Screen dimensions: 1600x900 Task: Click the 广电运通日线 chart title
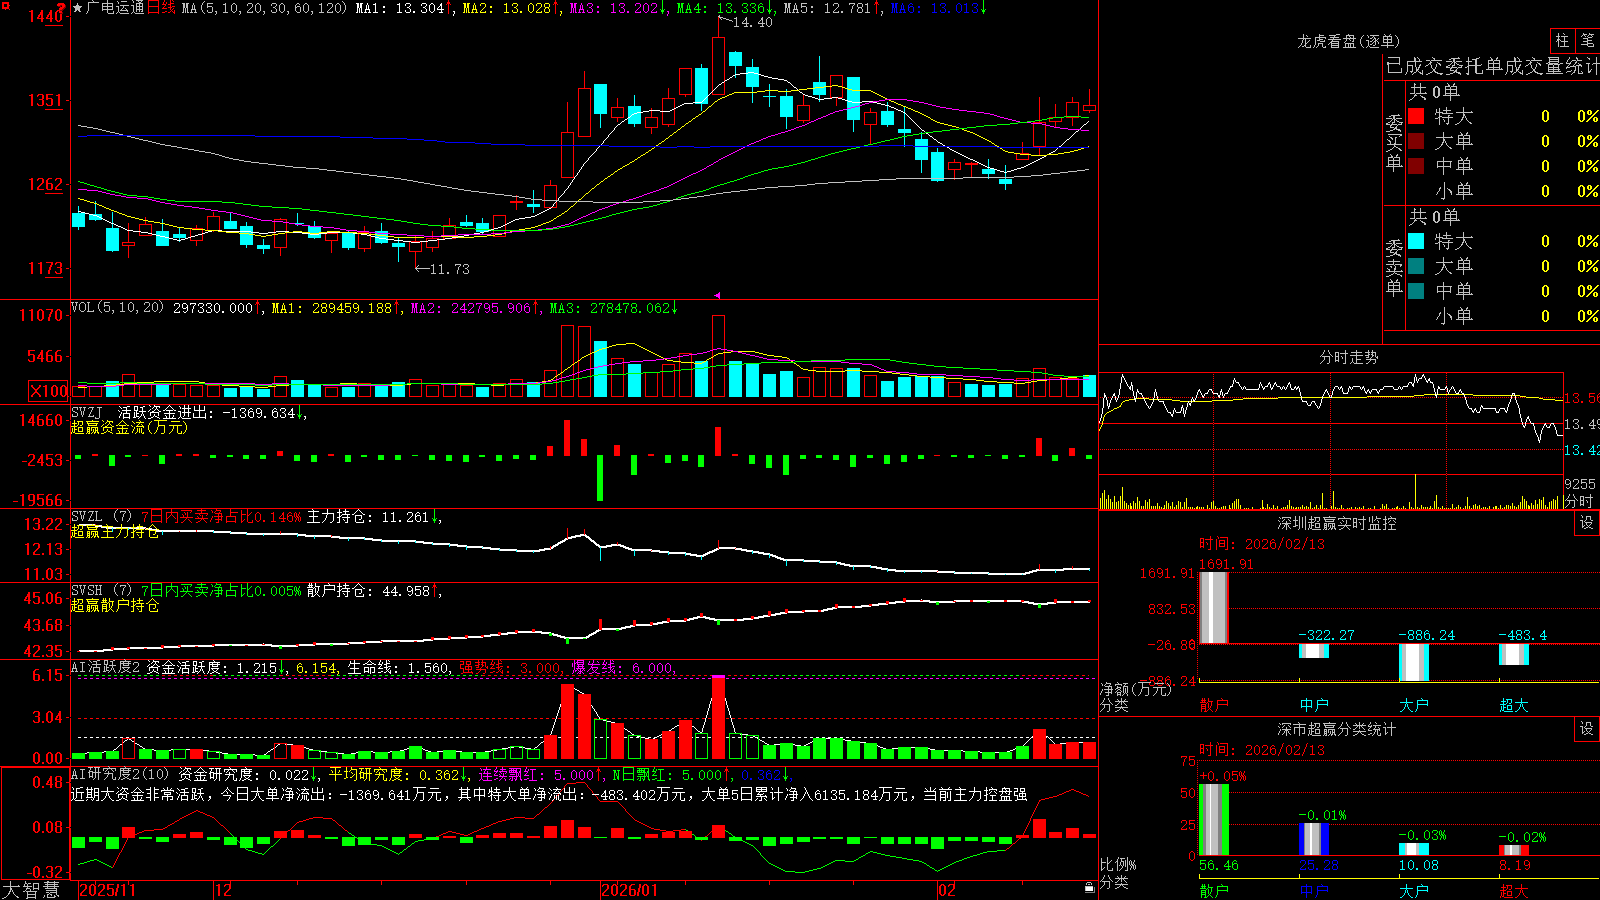click(x=131, y=8)
